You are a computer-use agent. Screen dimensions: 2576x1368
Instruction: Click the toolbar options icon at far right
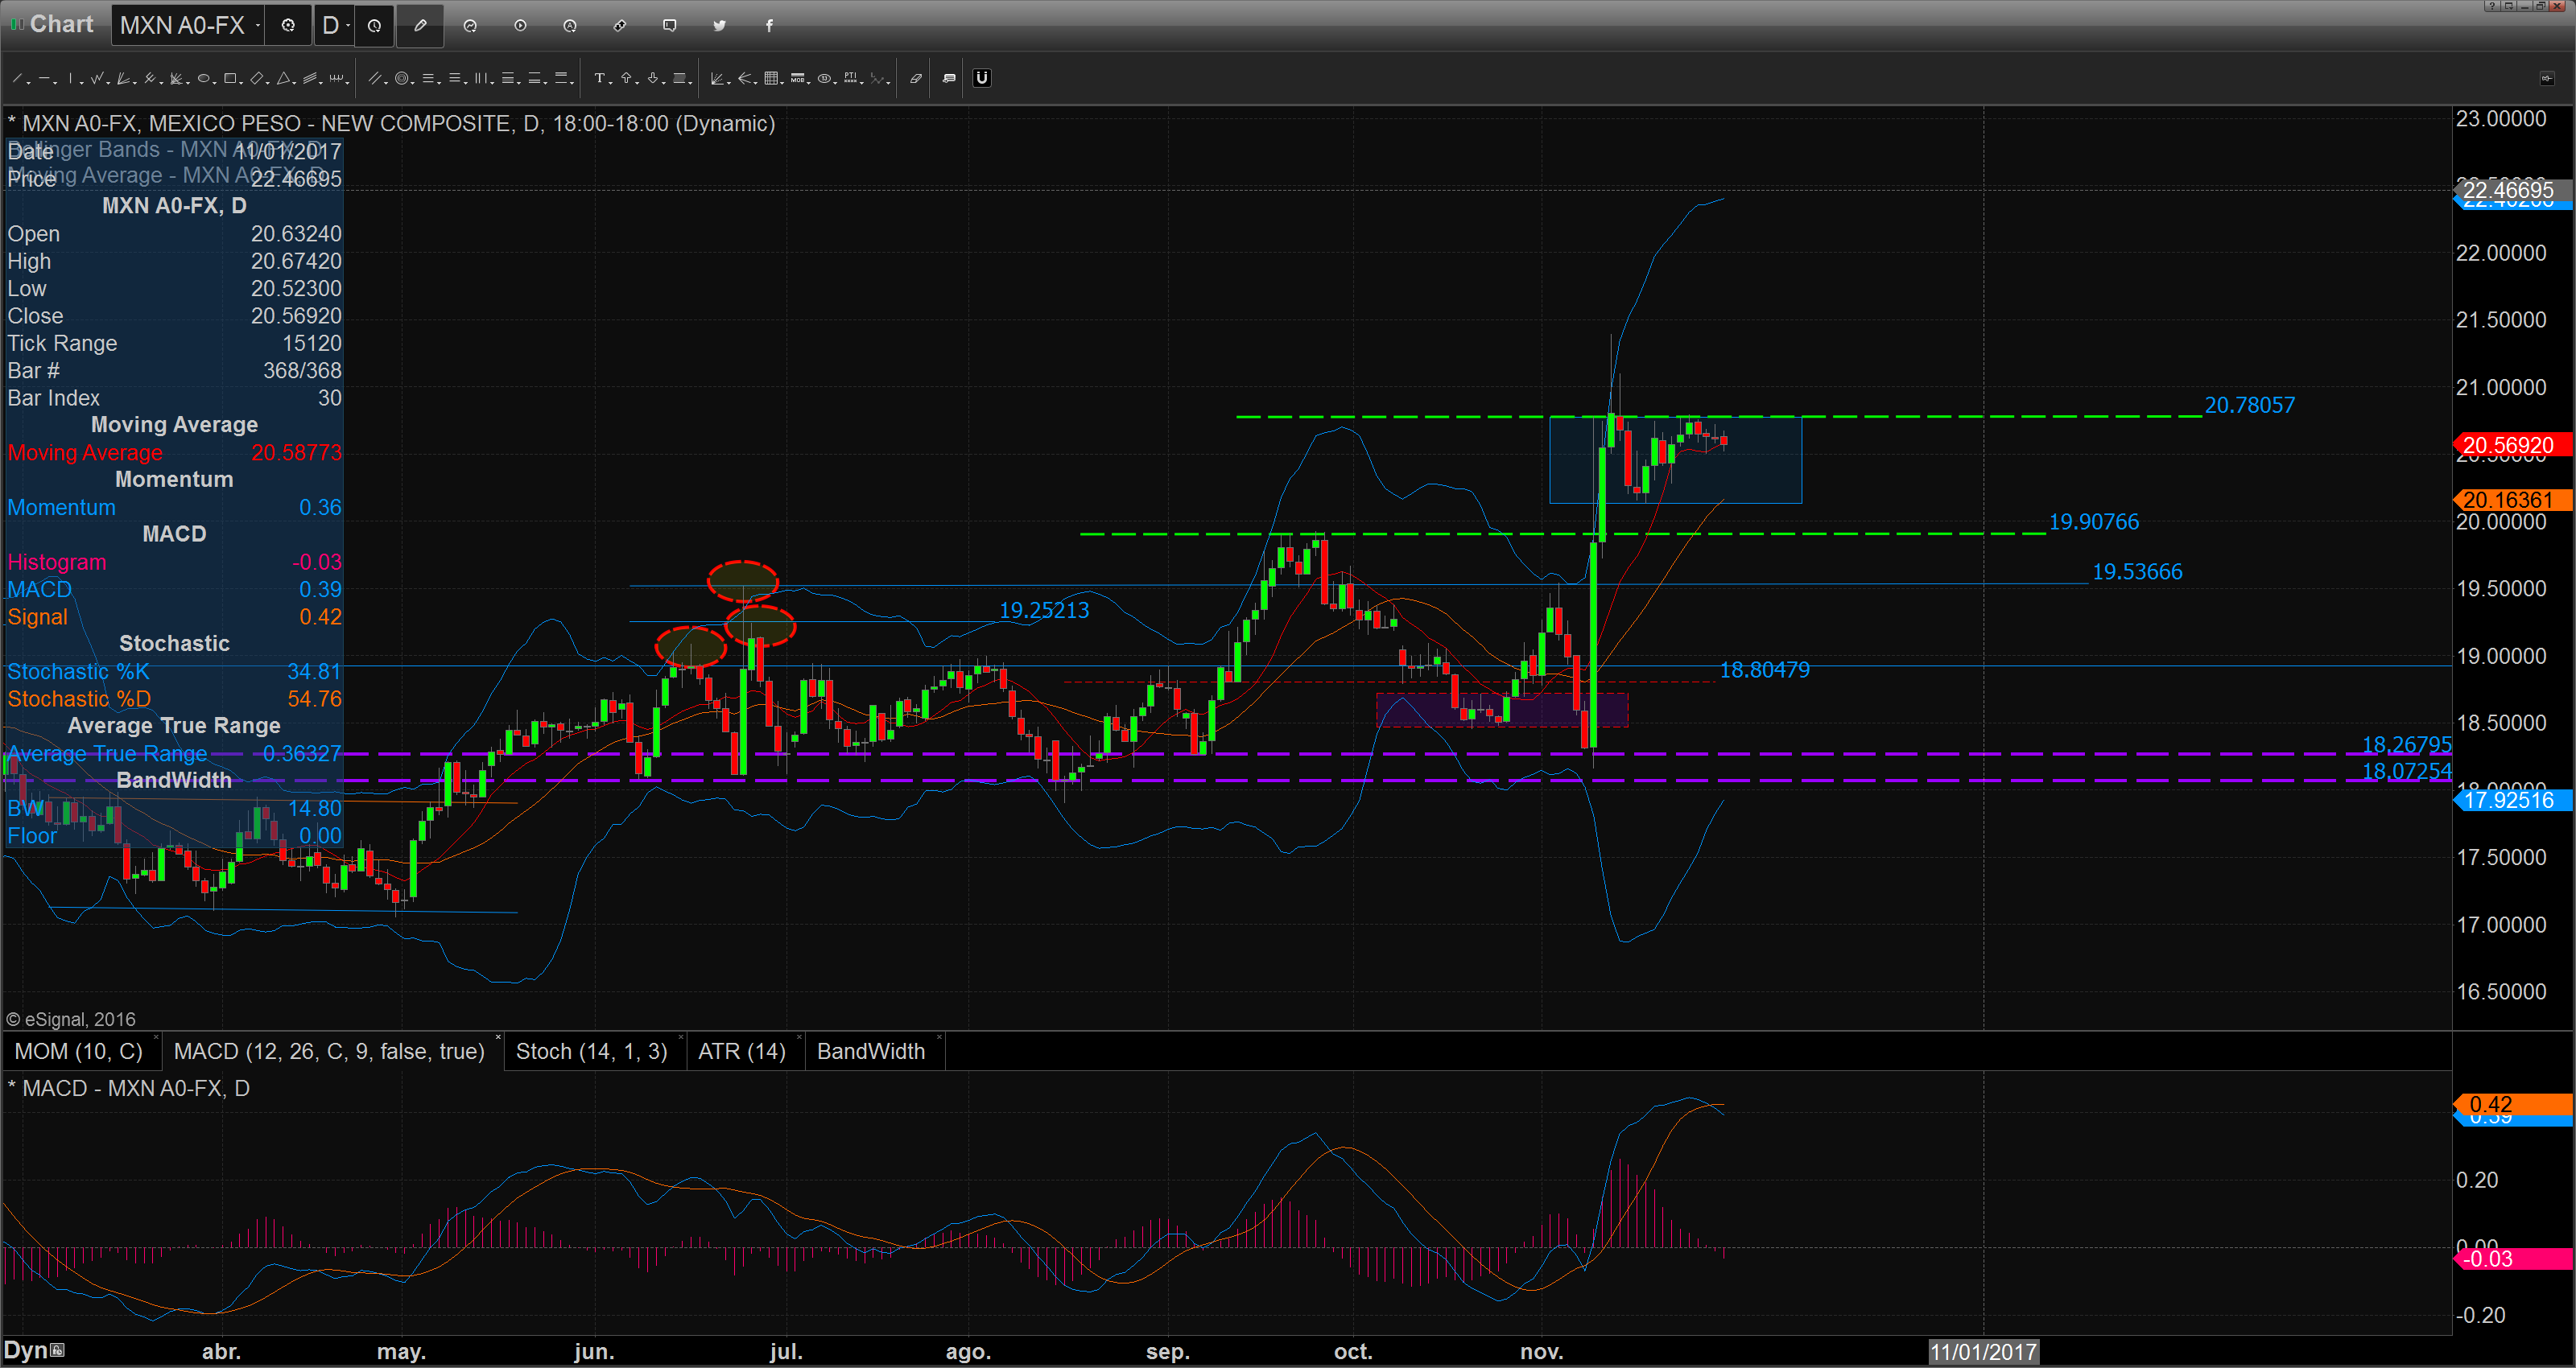[2546, 78]
